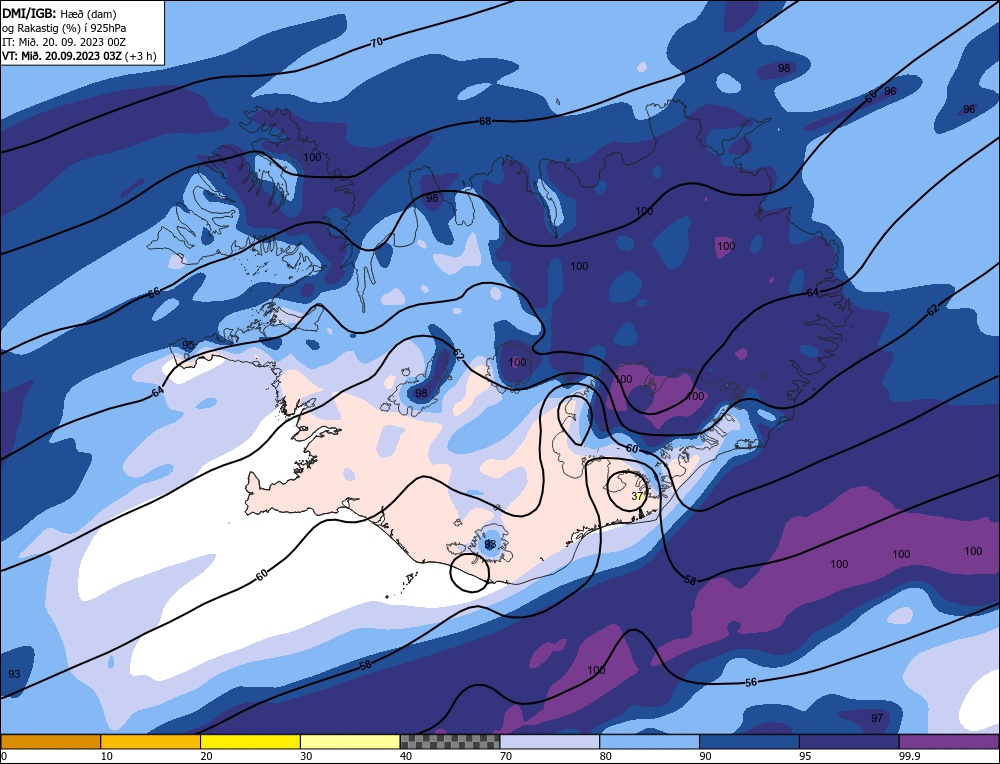Click the 'VT: Mið. 20.09.2023 03Z (+3 h)' line
The width and height of the screenshot is (1000, 764).
coord(79,55)
